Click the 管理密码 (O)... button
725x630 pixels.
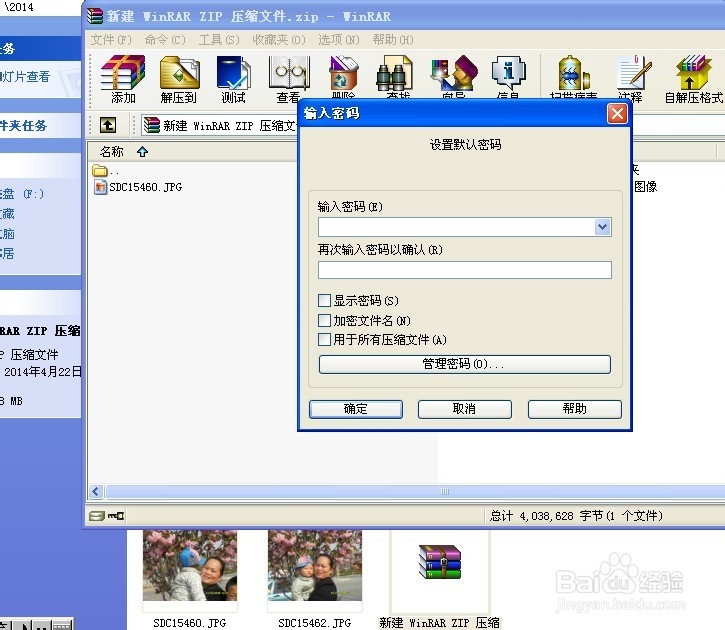[465, 364]
